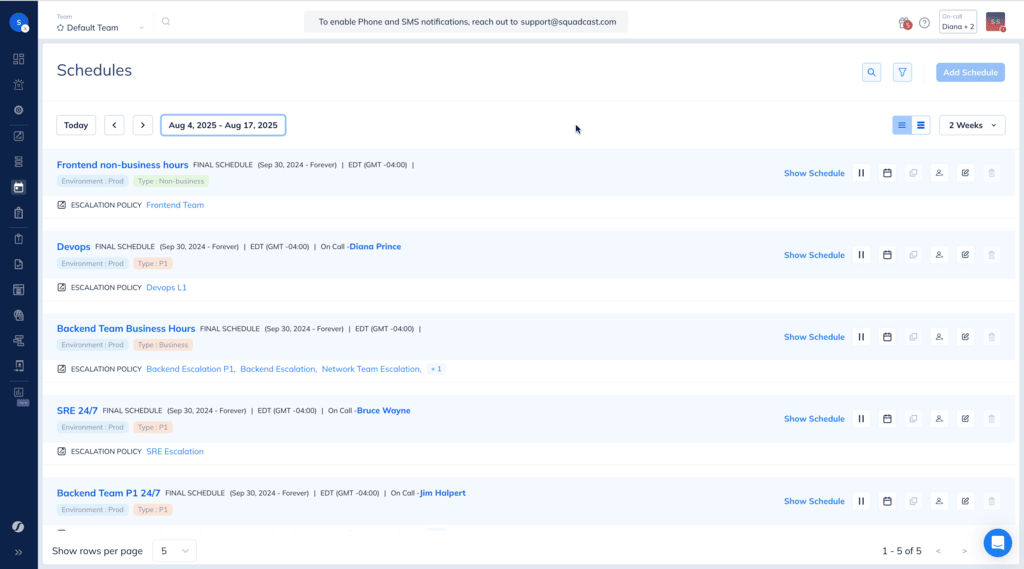
Task: Open on-call user Bruce Wayne
Action: [x=383, y=411]
